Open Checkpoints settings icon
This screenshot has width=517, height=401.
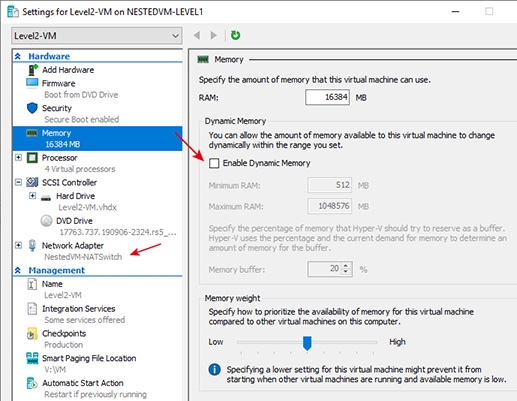tap(32, 334)
